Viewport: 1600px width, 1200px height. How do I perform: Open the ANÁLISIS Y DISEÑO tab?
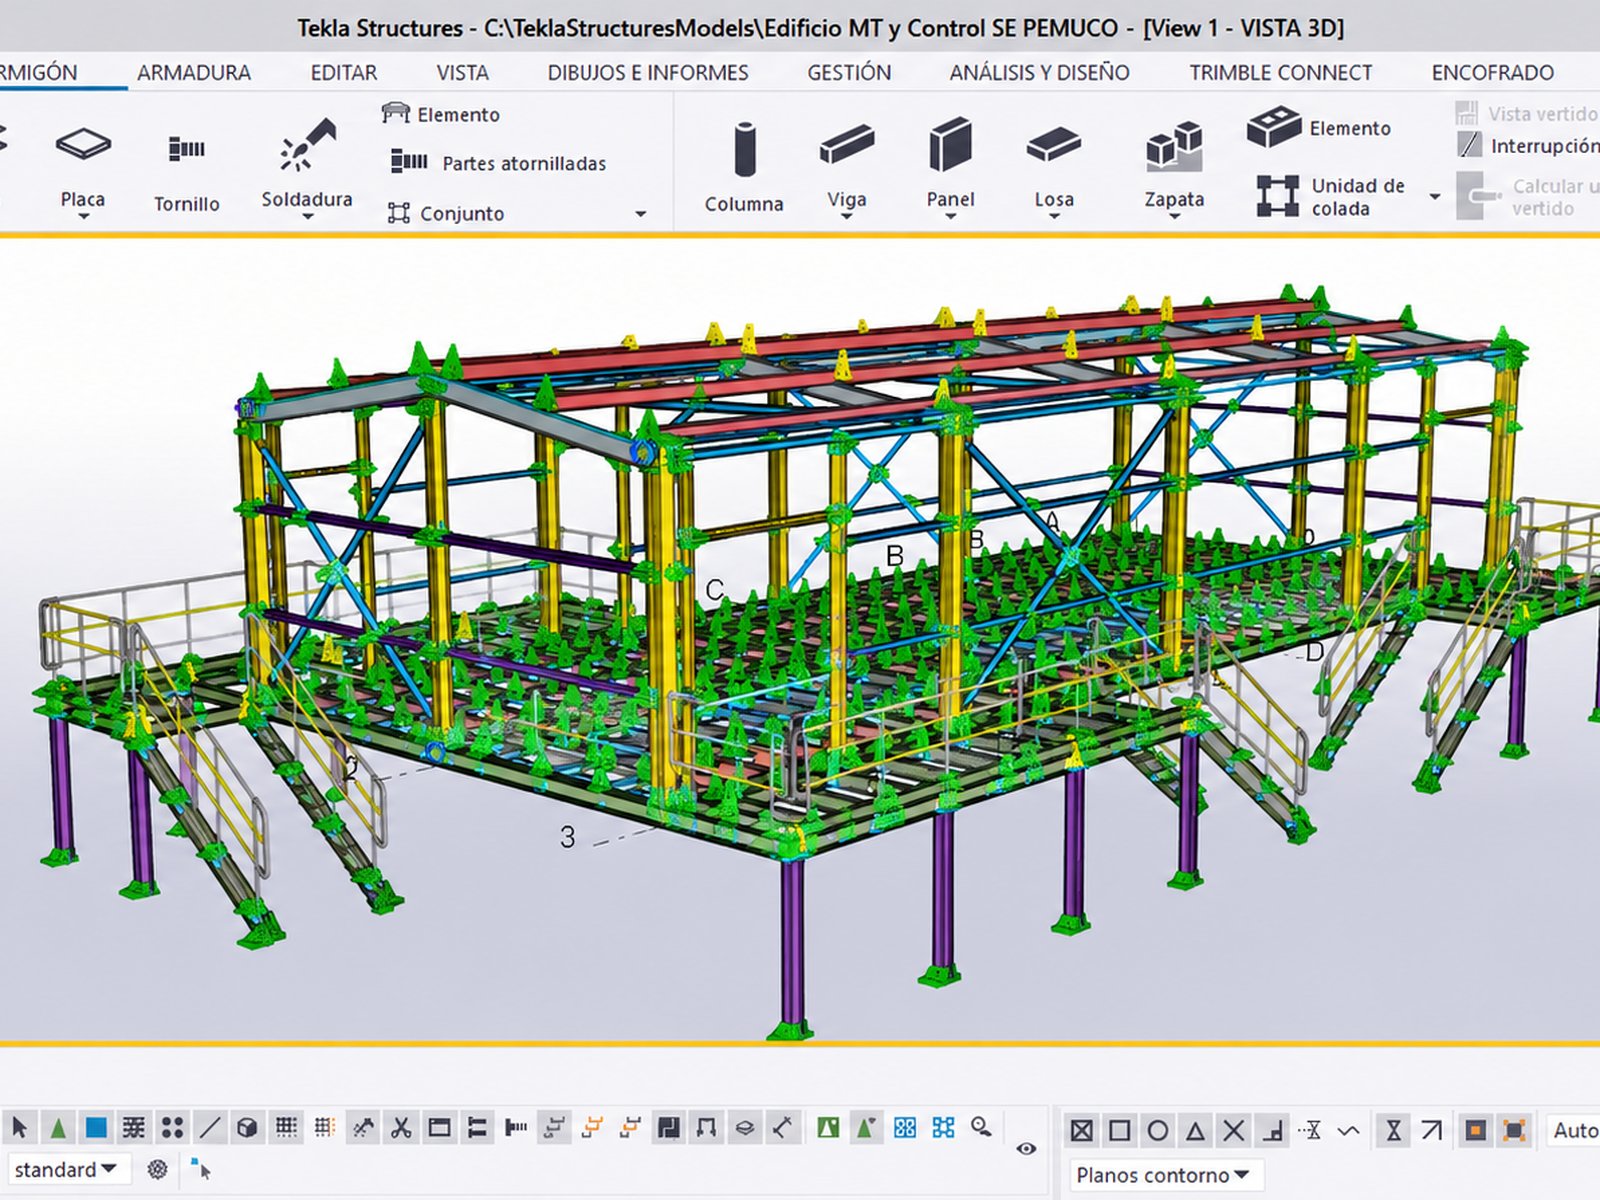(x=1039, y=72)
